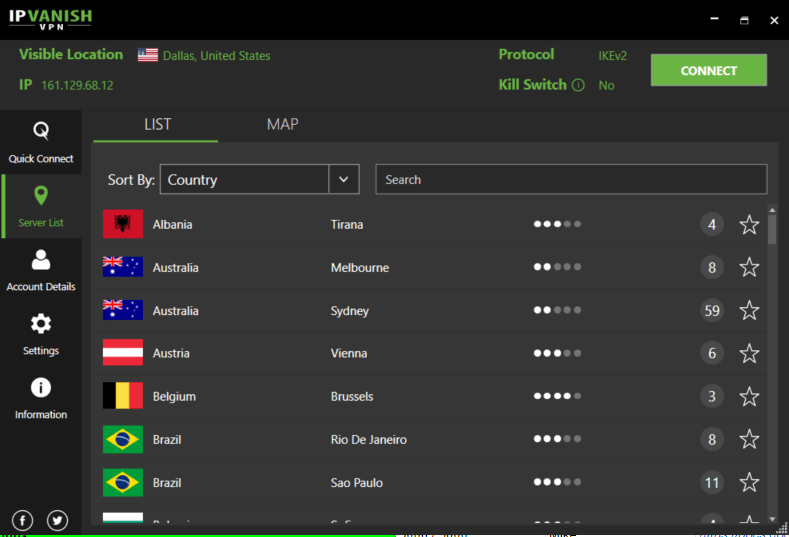Switch to the LIST tab
The image size is (789, 537).
157,125
